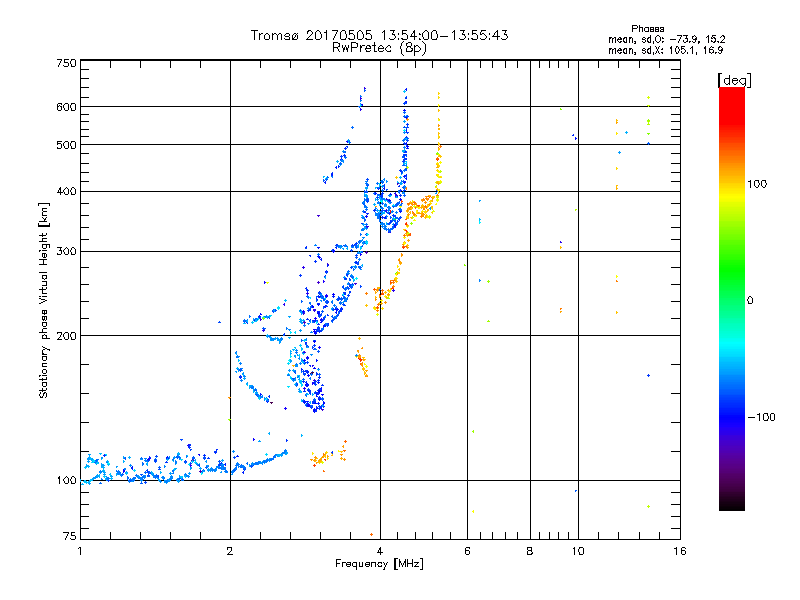
Task: Click the phase colorbar gradient
Action: (732, 298)
